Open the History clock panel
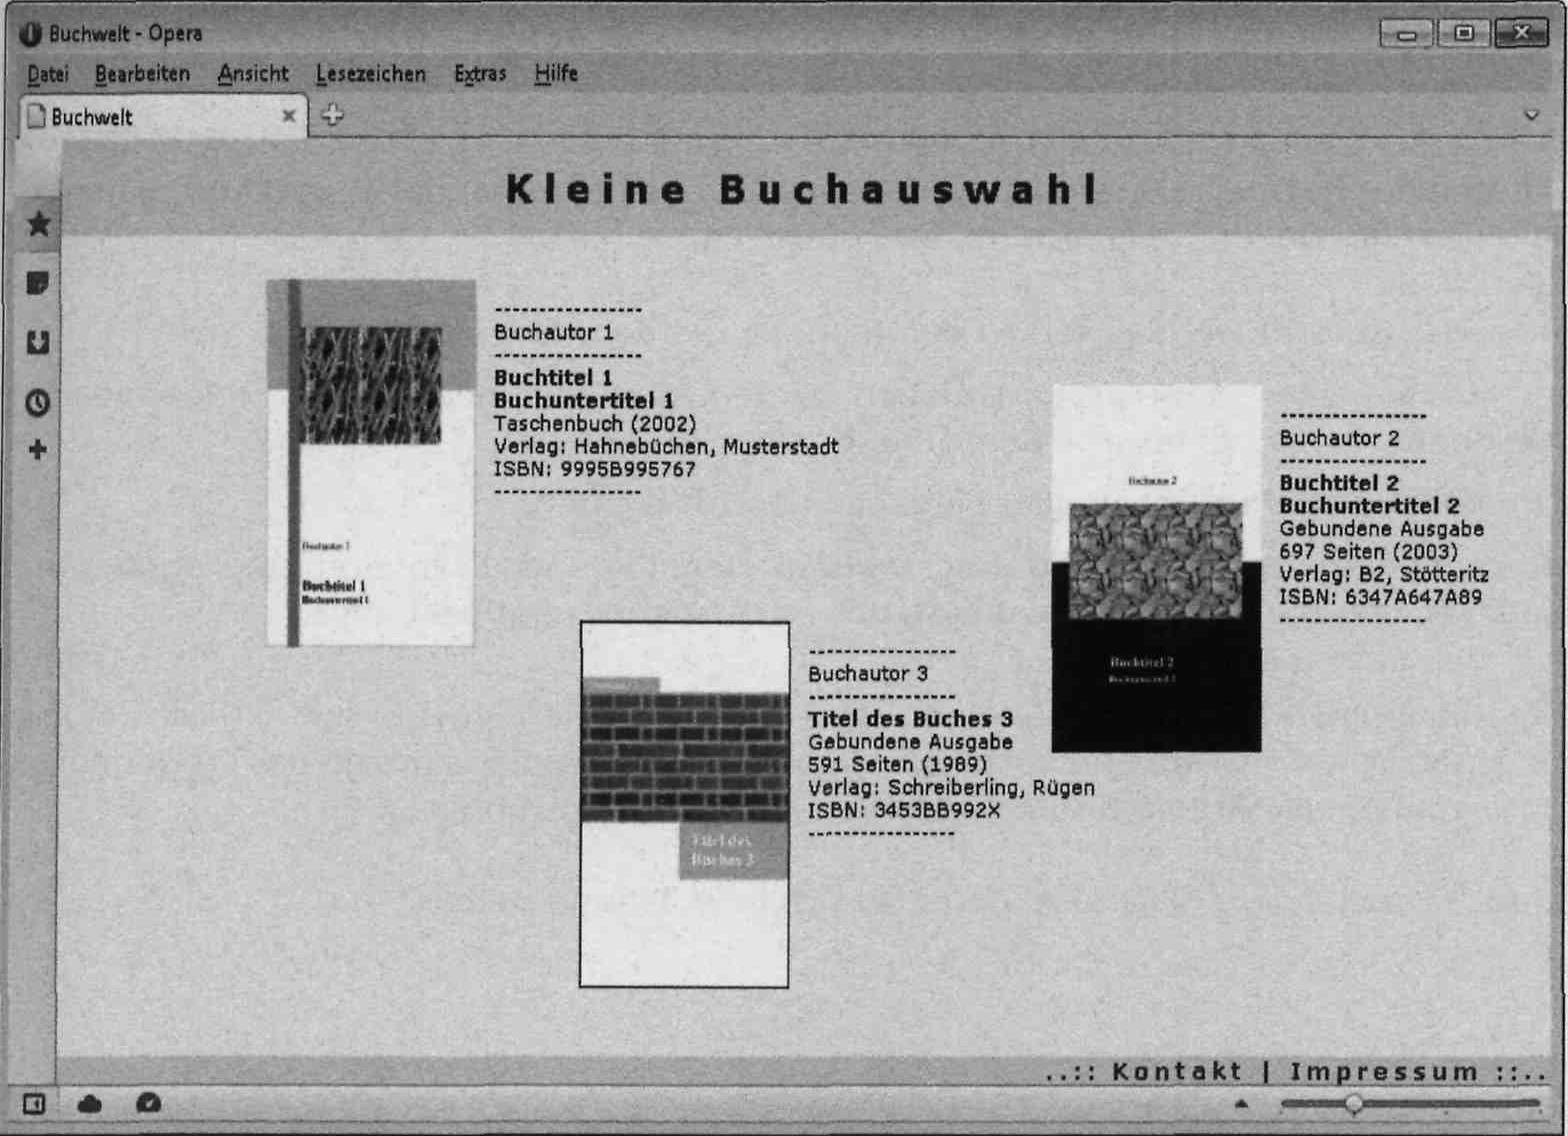 38,403
